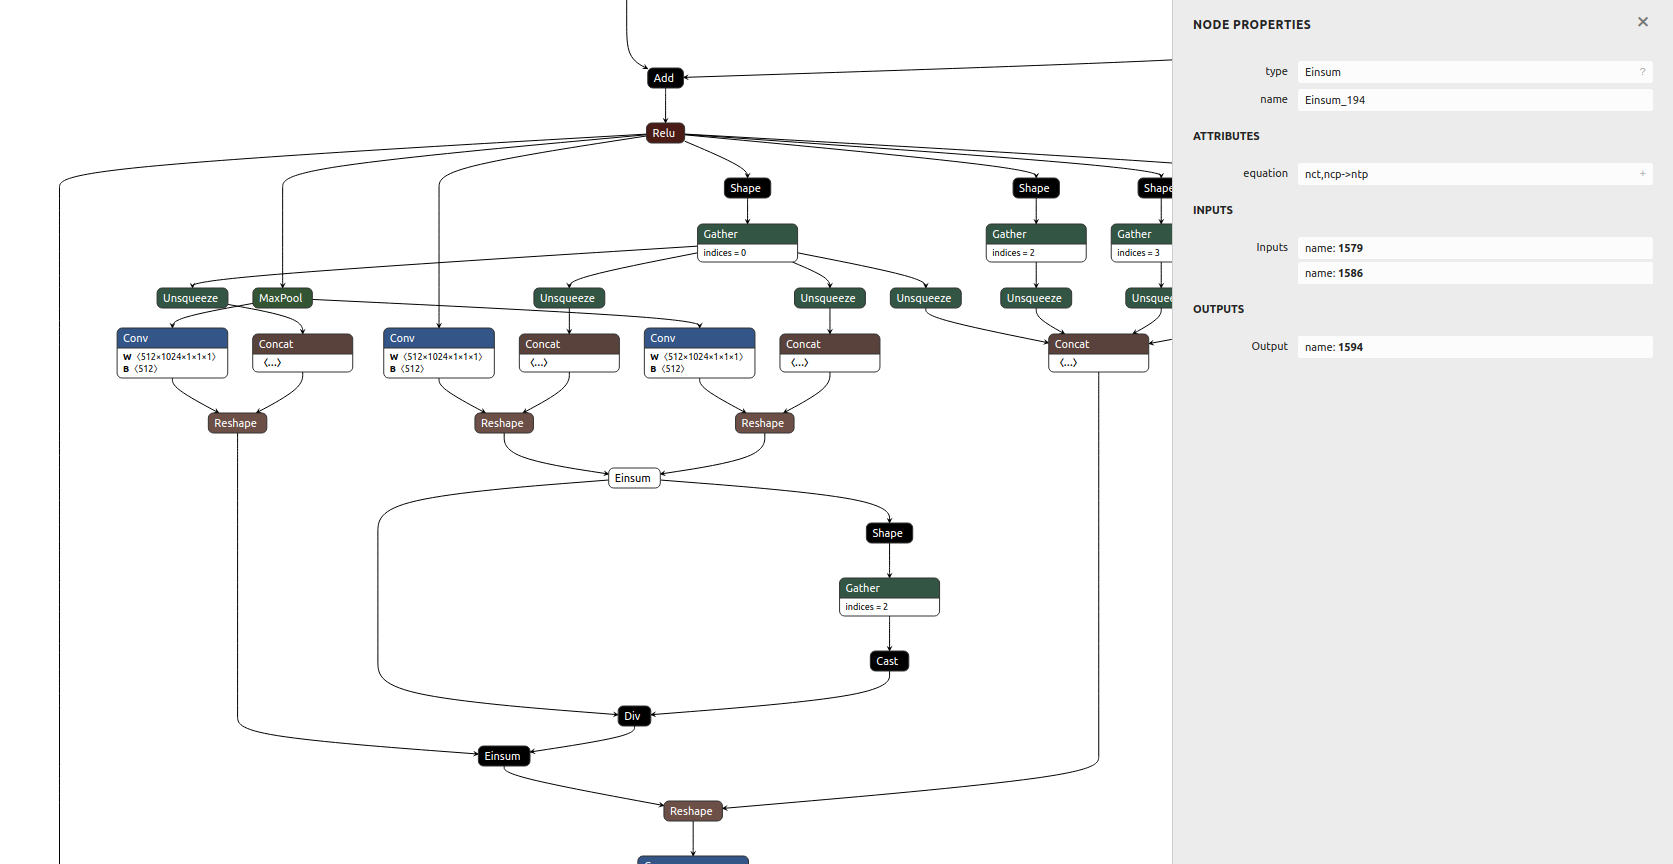
Task: Expand equation attribute using plus icon
Action: 1642,174
